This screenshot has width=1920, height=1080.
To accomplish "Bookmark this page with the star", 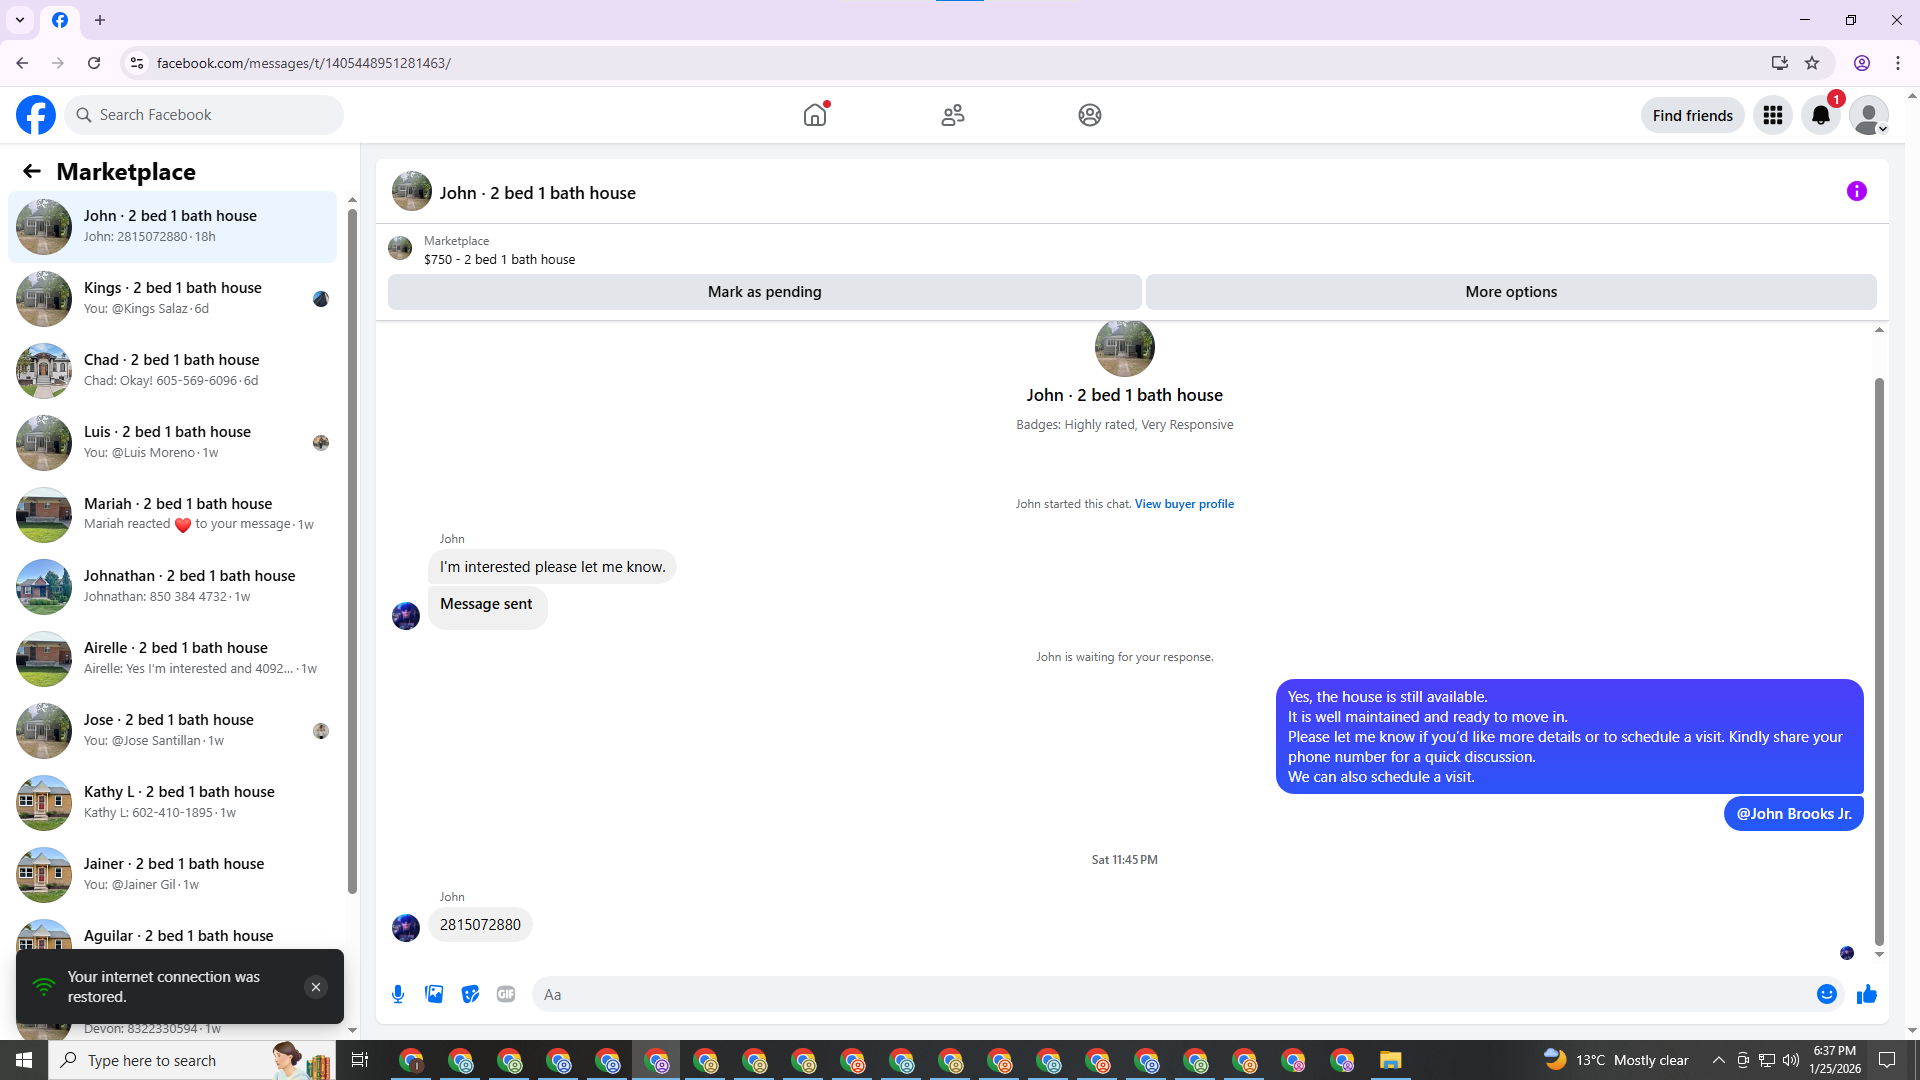I will coord(1812,63).
